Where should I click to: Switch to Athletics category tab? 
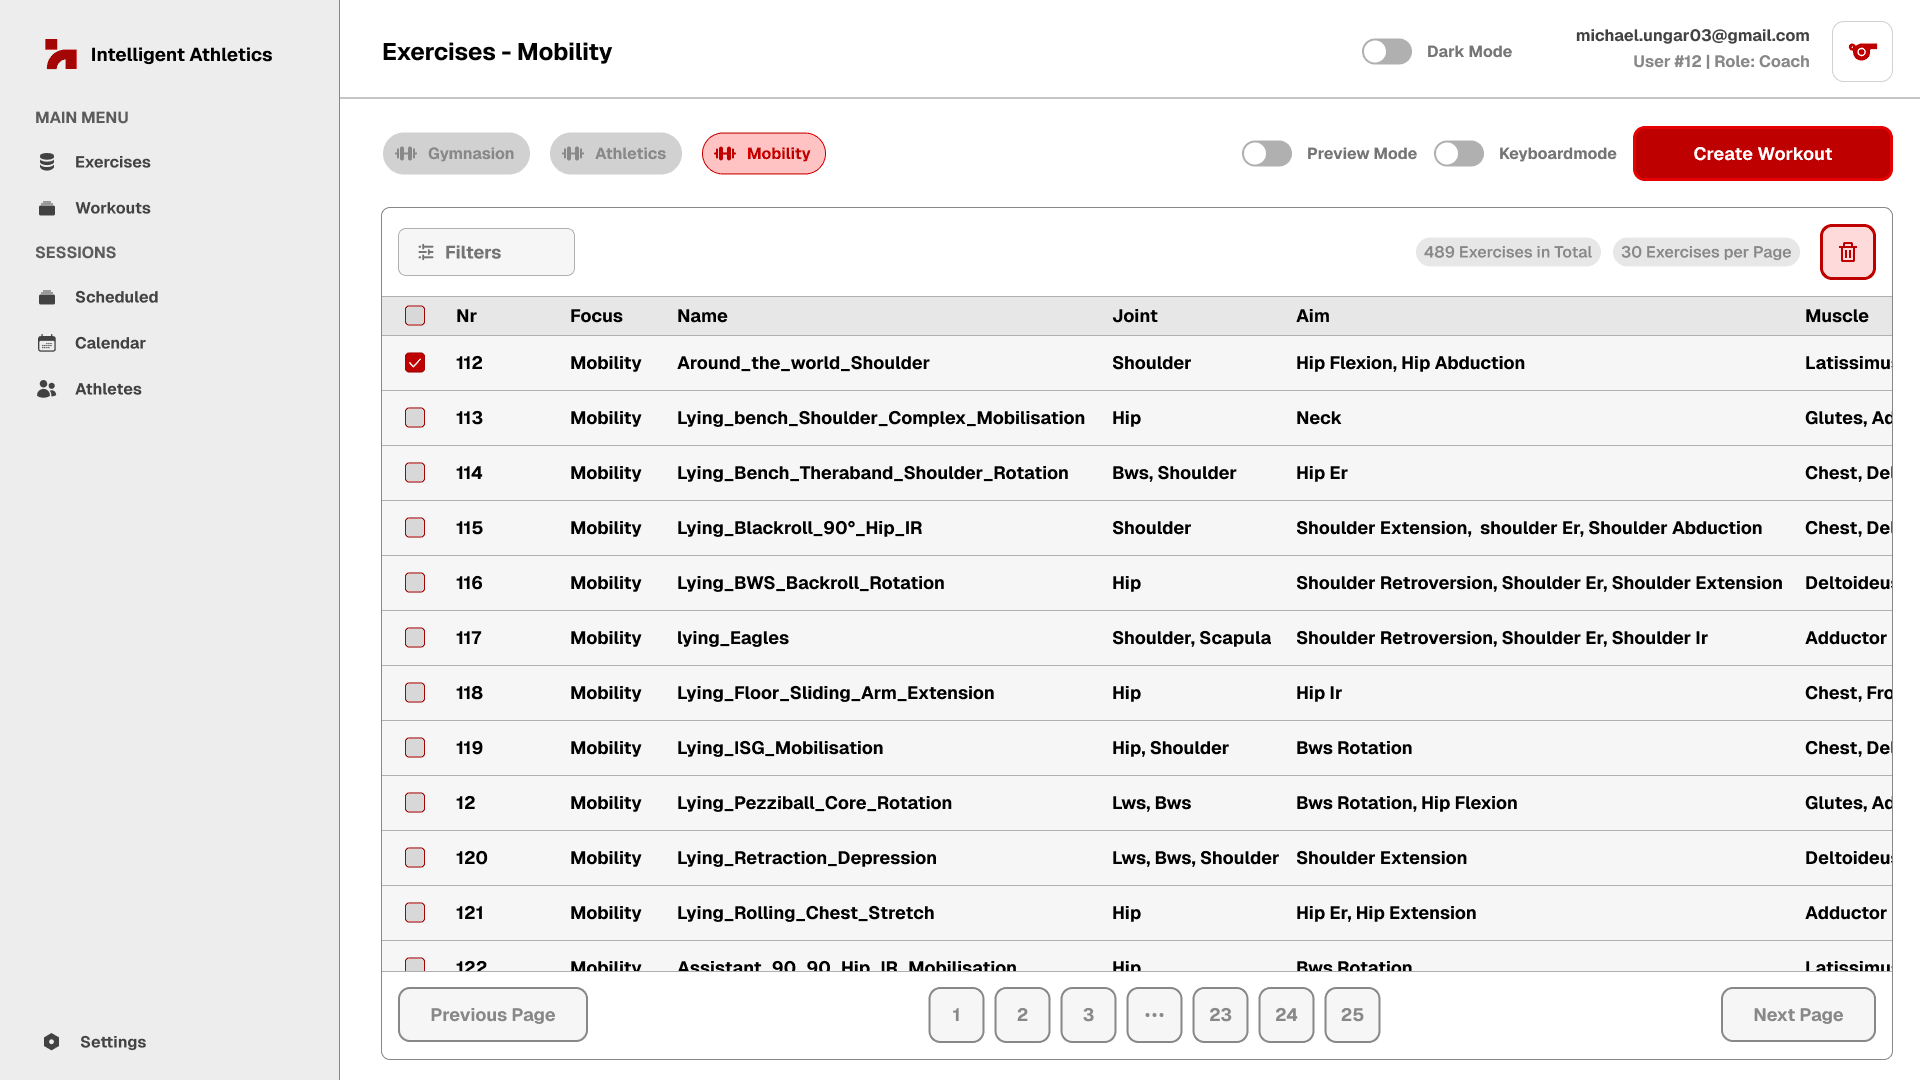[615, 154]
